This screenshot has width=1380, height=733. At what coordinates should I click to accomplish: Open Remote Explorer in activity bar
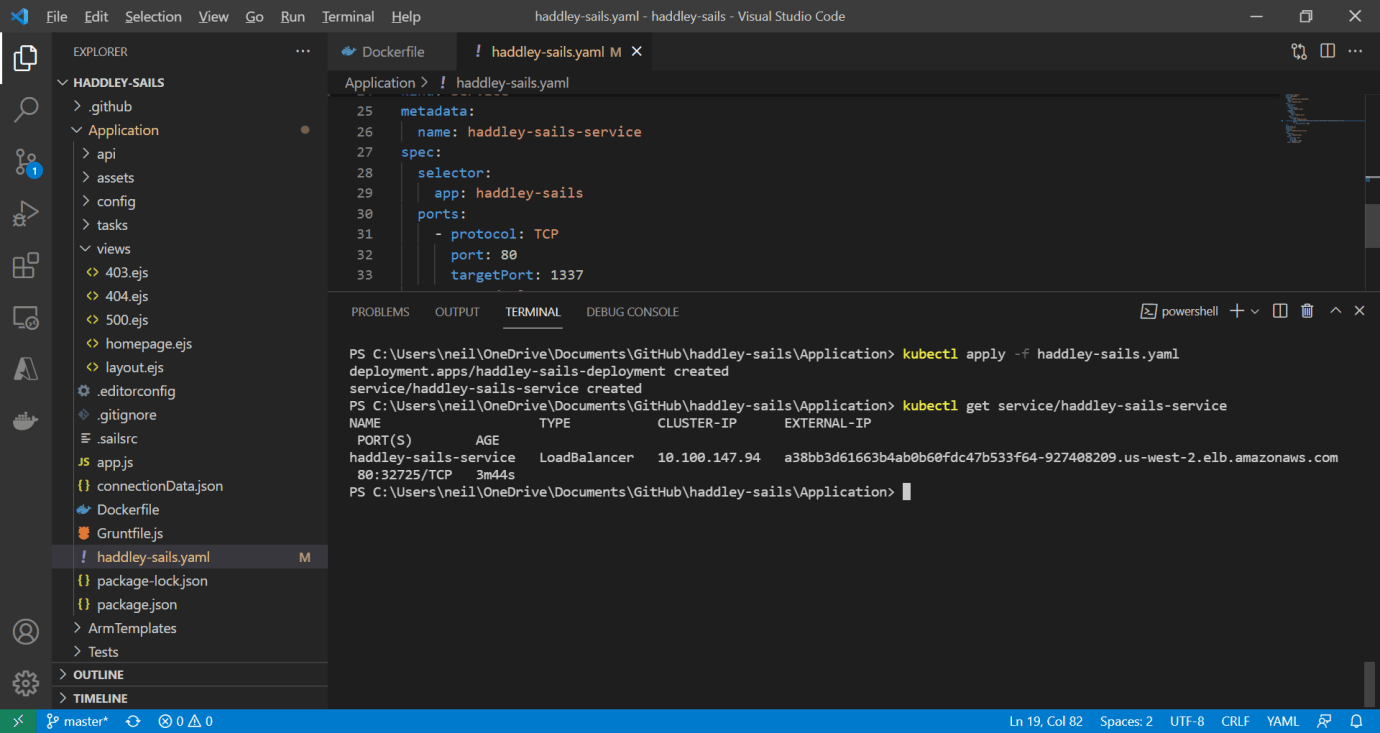[26, 318]
